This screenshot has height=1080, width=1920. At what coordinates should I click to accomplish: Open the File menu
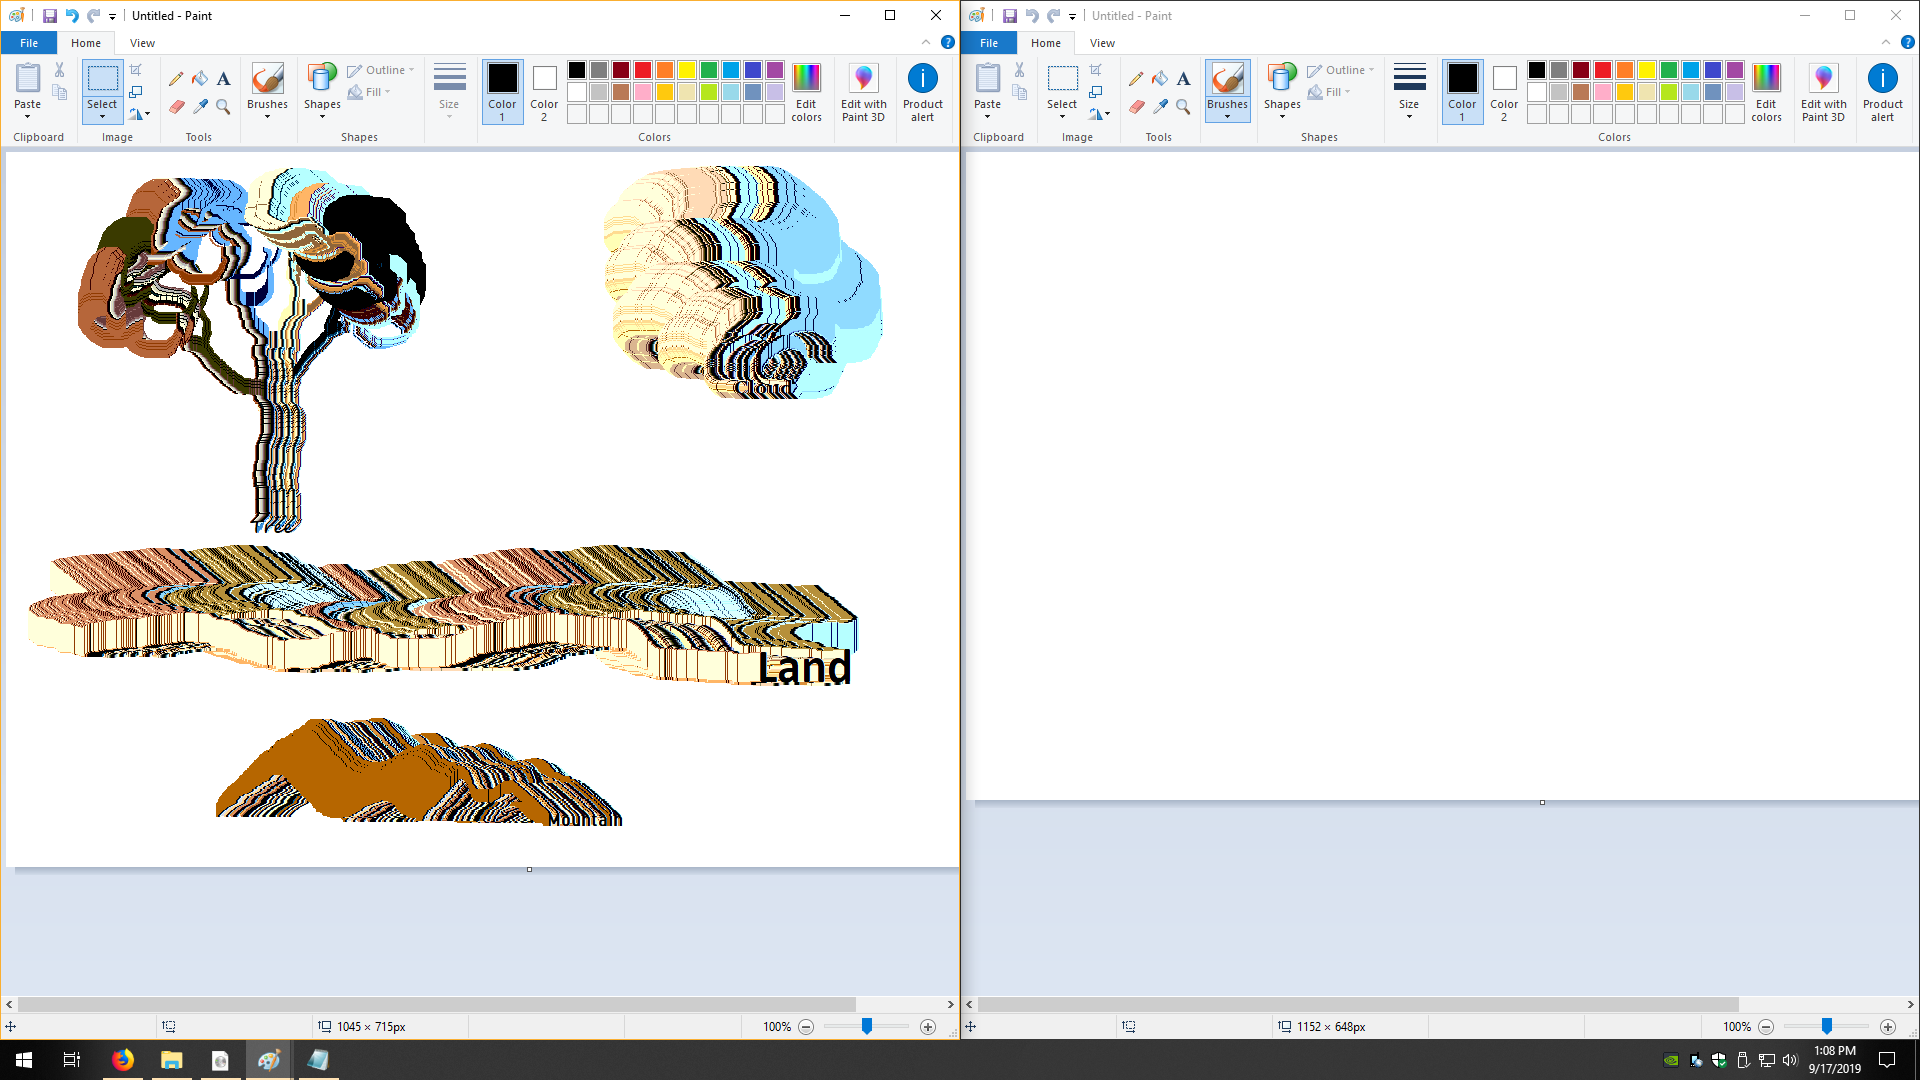click(29, 43)
